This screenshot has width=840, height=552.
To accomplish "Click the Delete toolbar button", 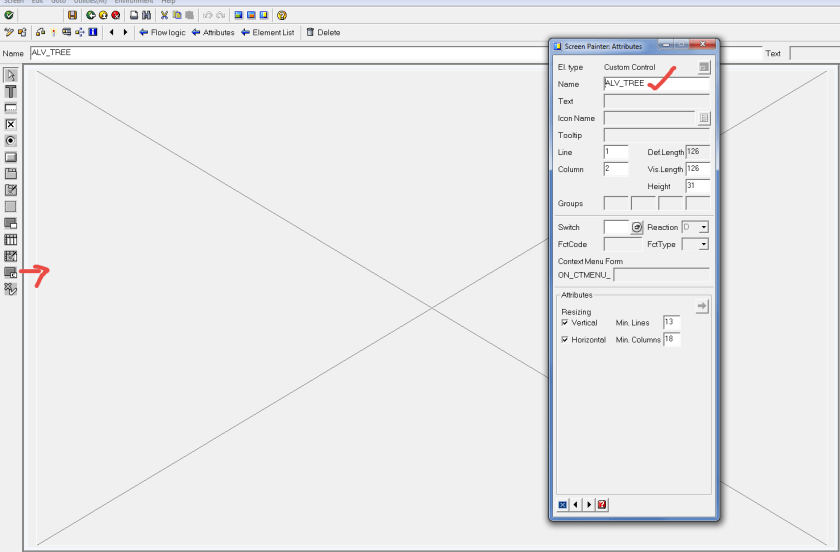I will pyautogui.click(x=322, y=32).
